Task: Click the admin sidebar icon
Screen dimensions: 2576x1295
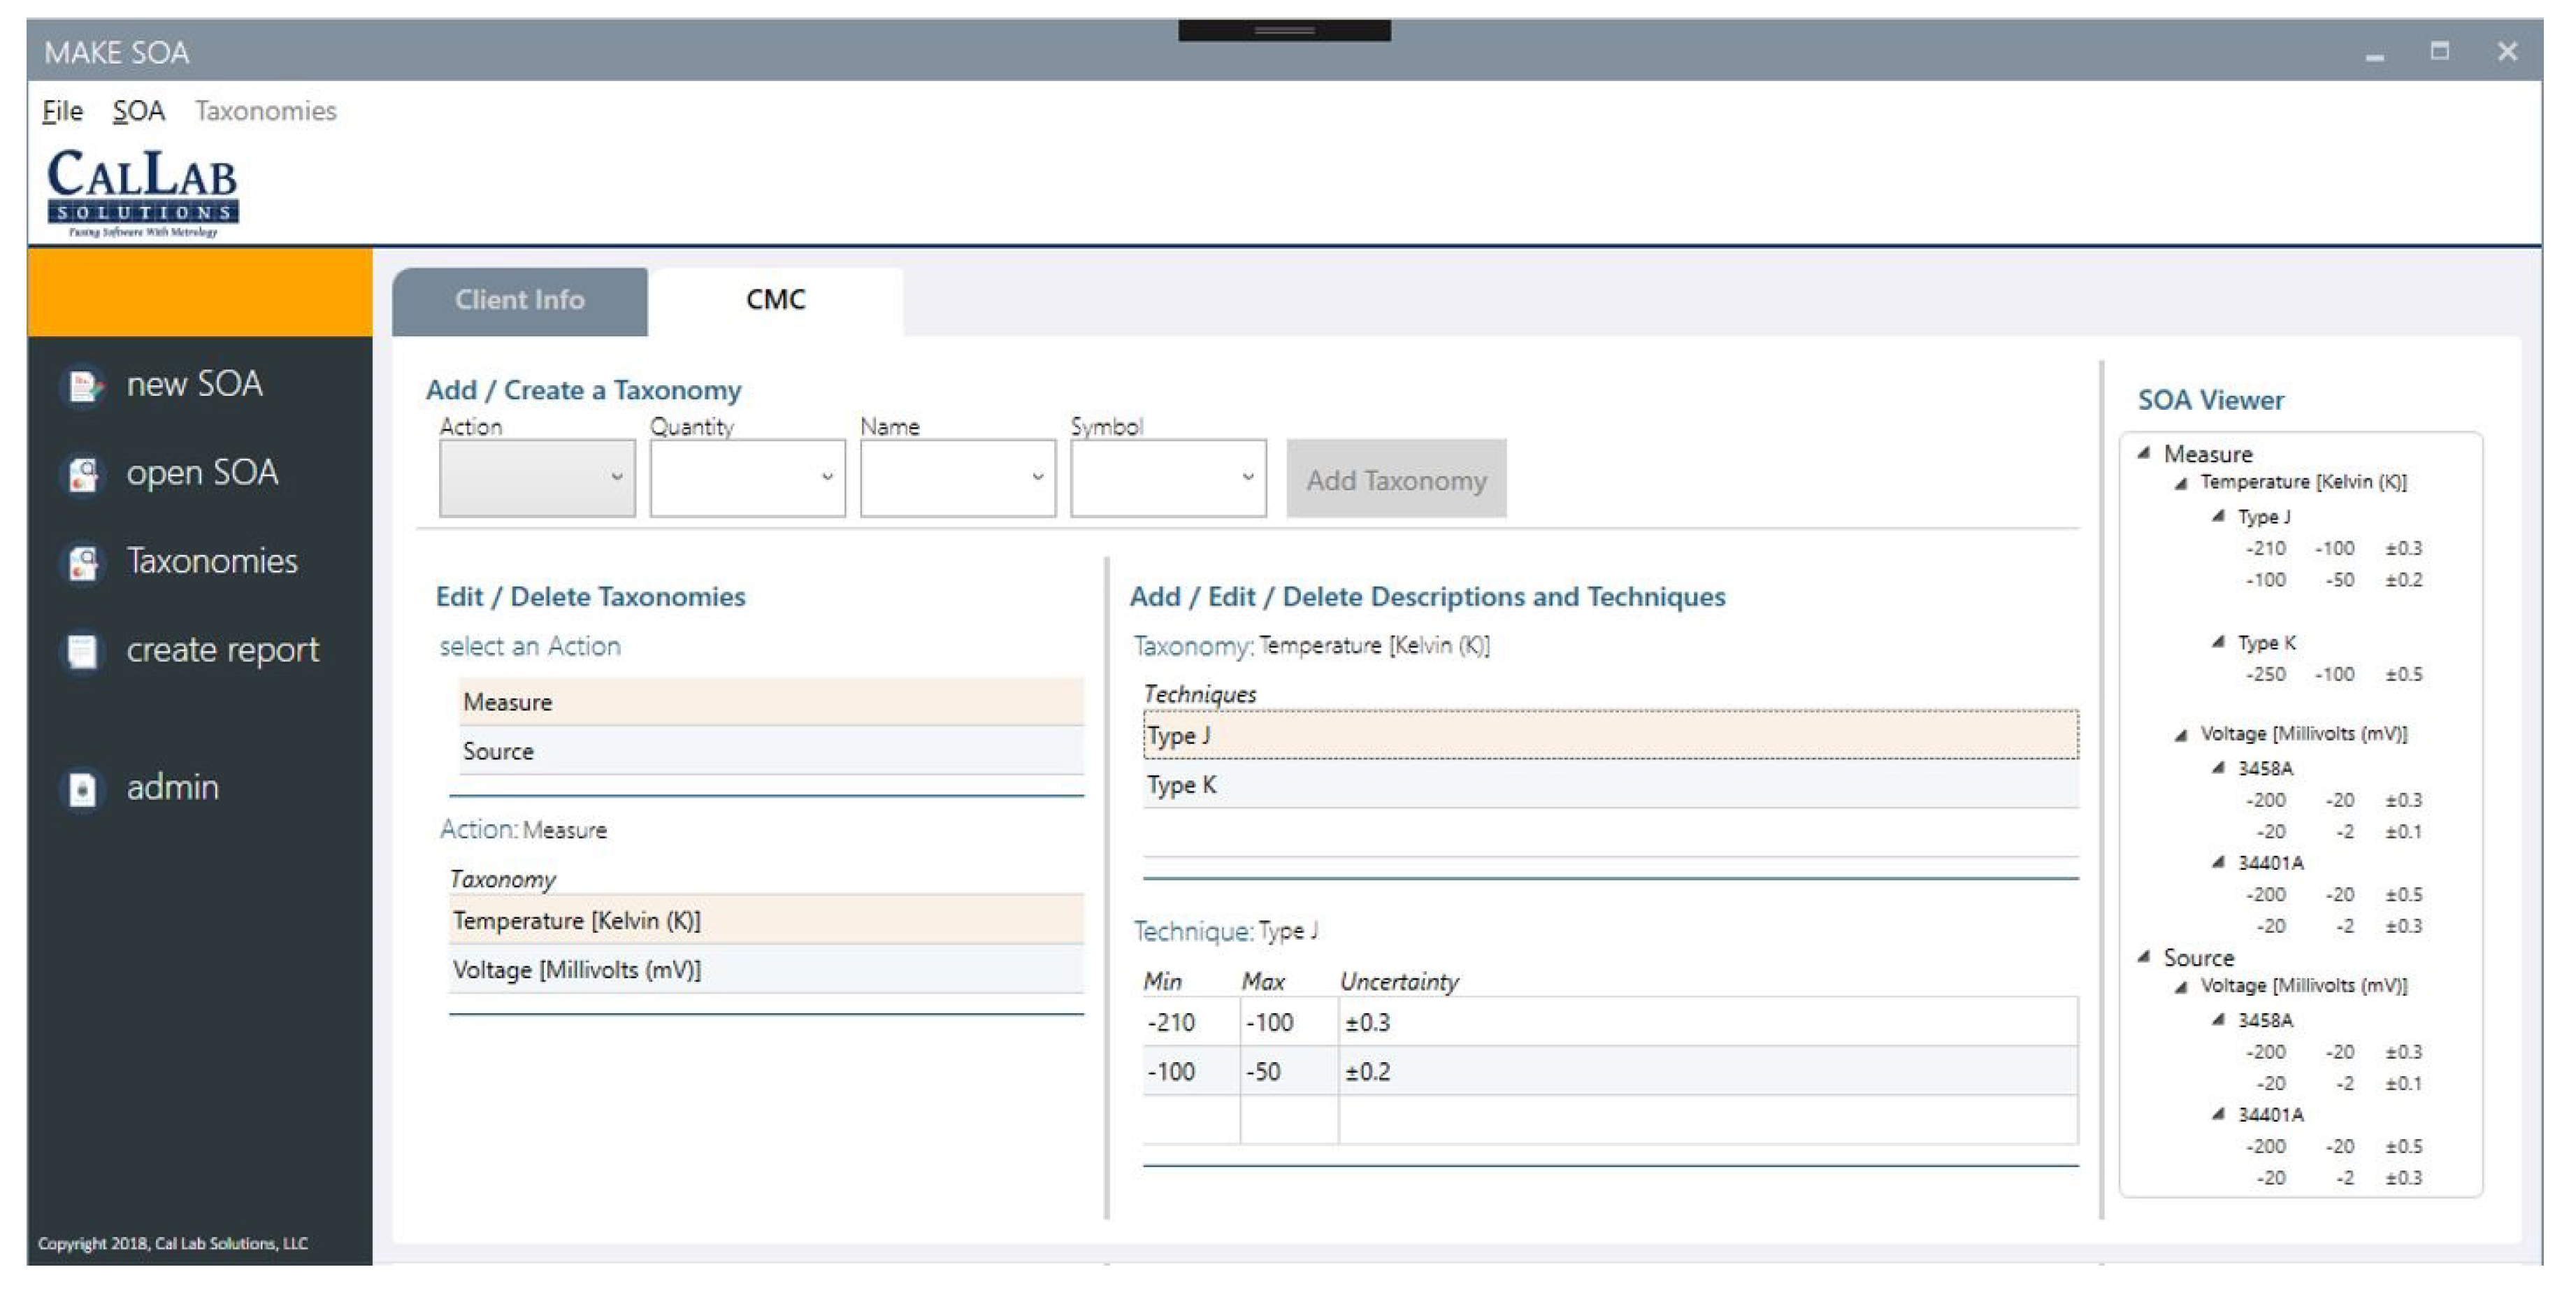Action: [x=83, y=789]
